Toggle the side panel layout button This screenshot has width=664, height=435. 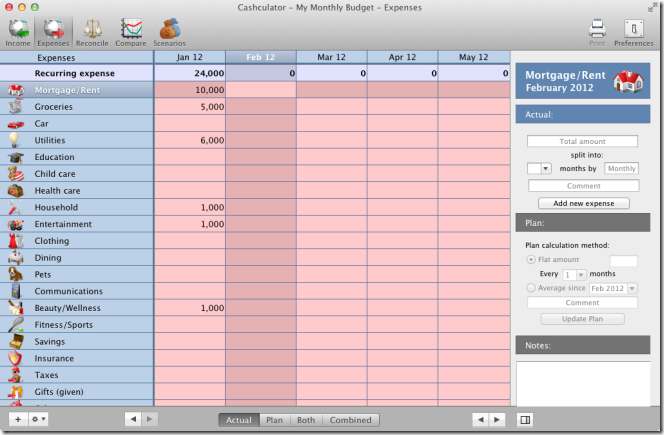525,420
